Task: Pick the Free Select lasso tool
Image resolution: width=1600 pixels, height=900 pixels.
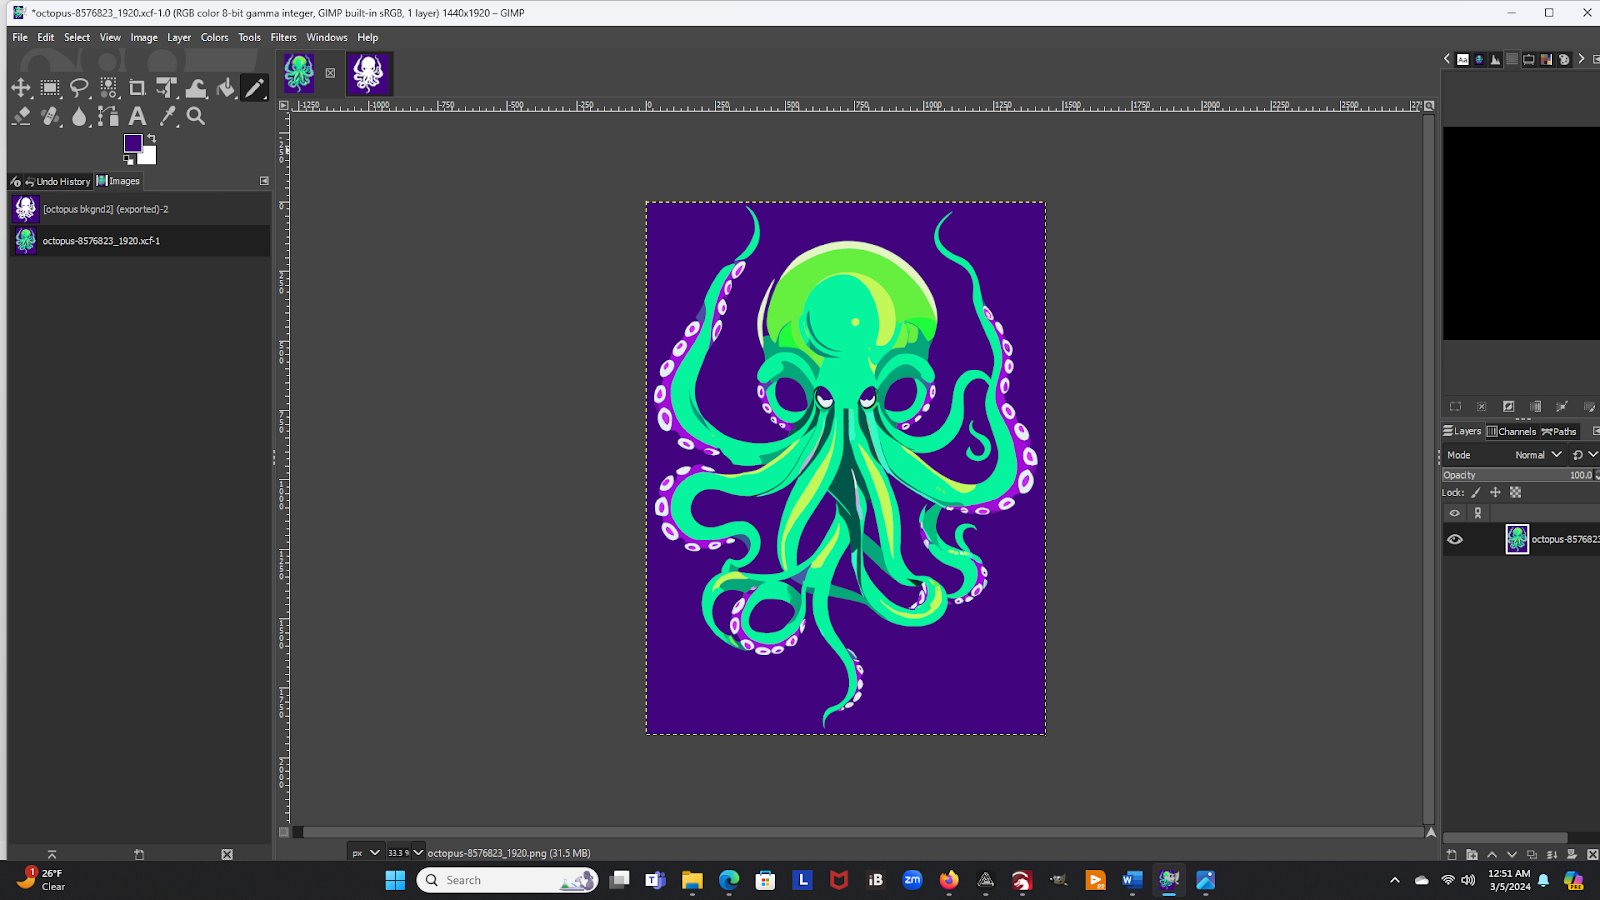Action: click(79, 88)
